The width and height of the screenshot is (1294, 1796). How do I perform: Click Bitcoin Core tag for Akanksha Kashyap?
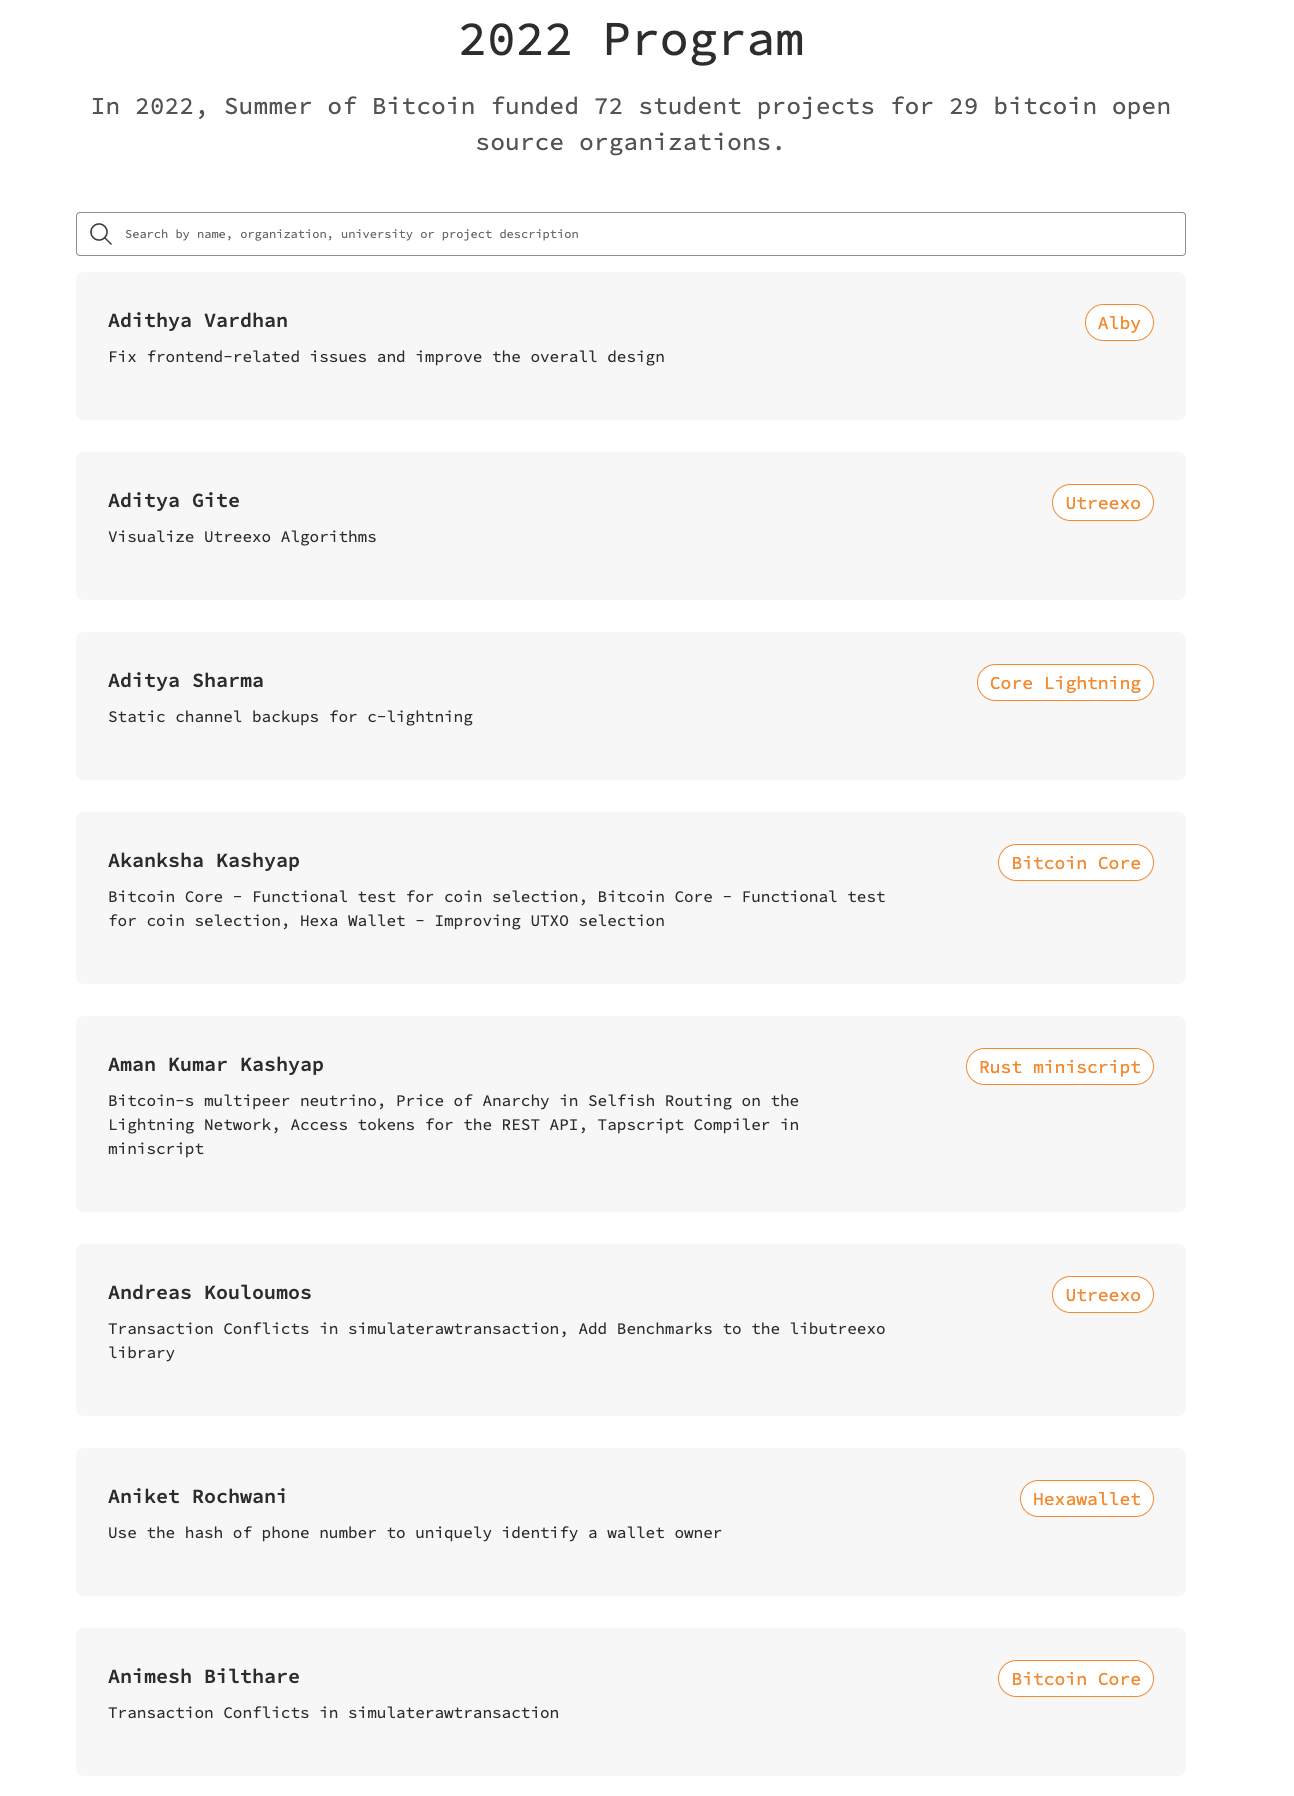[x=1075, y=863]
